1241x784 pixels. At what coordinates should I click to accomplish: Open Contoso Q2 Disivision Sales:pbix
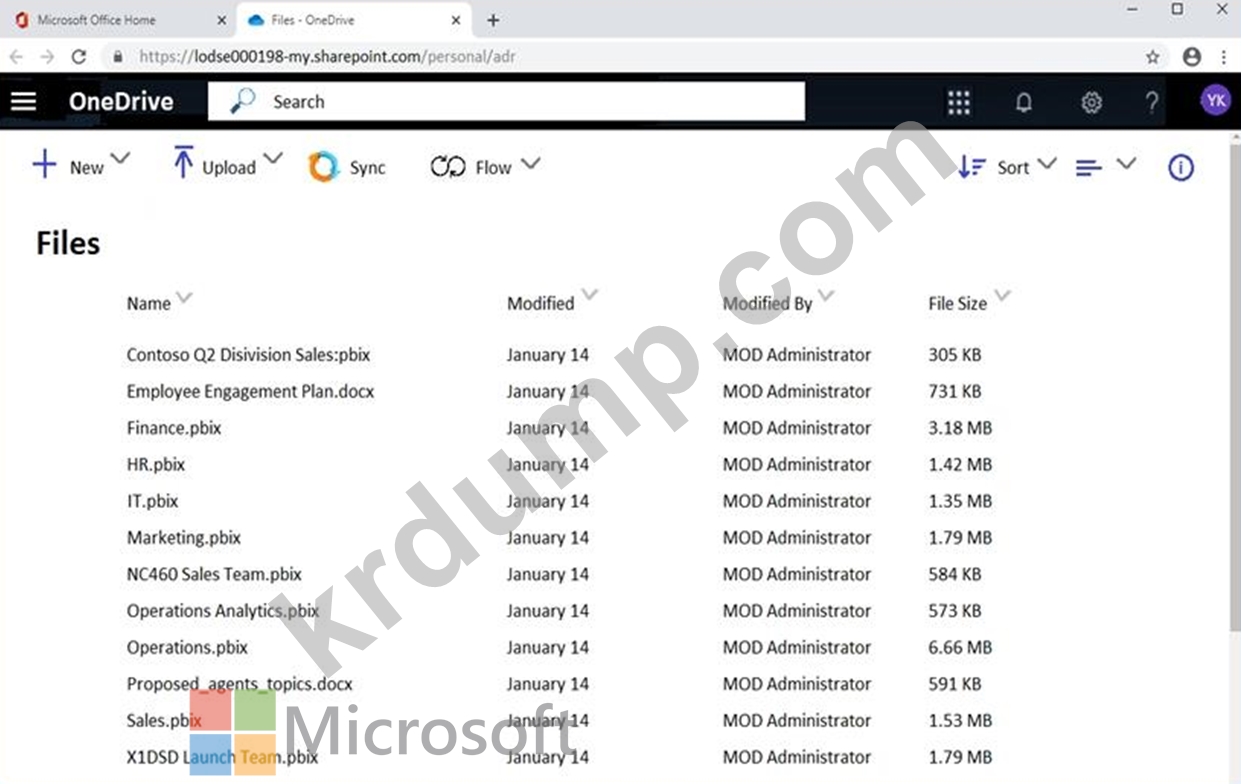coord(249,355)
